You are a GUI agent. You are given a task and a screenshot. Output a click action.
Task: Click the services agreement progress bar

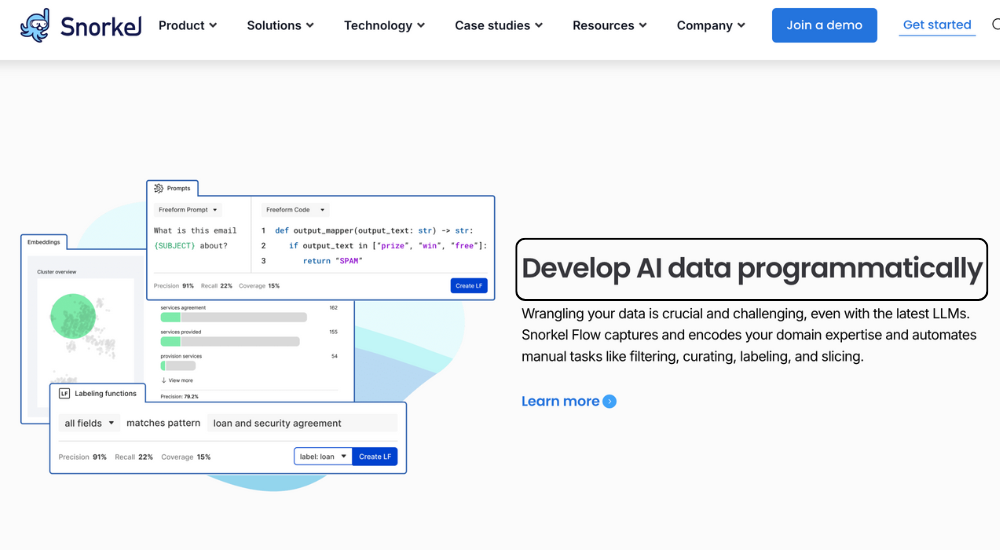(233, 317)
